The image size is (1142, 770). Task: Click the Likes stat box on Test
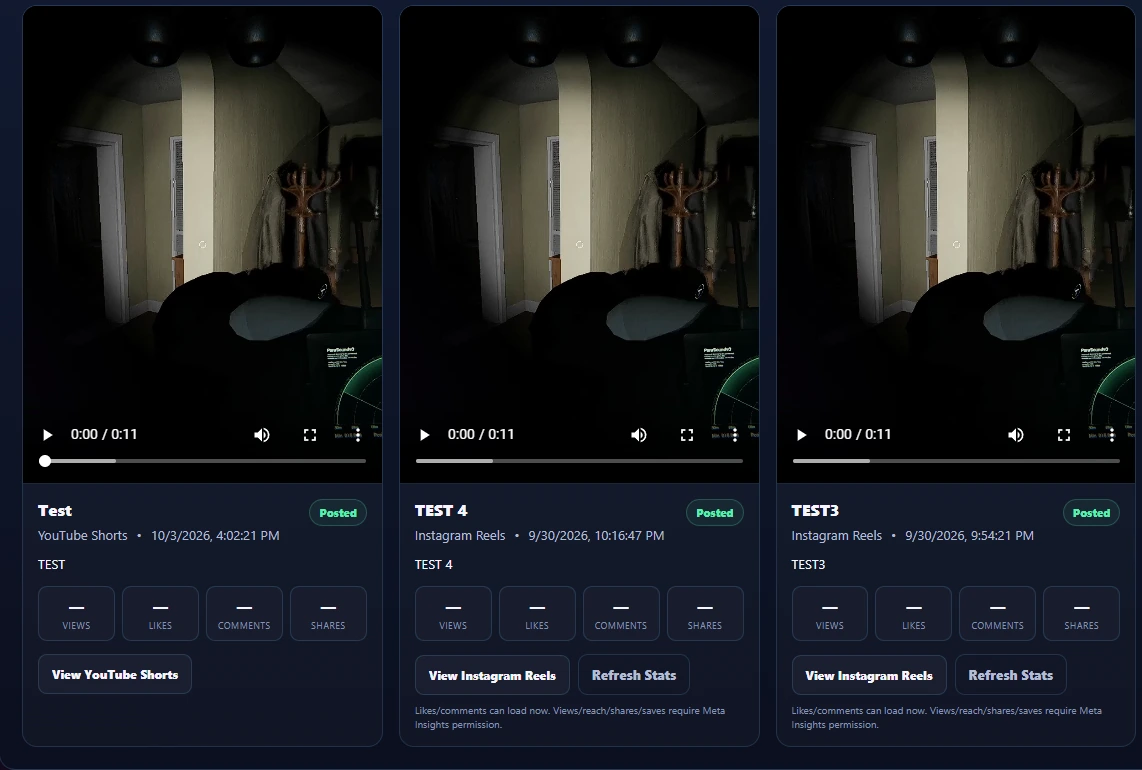click(160, 613)
